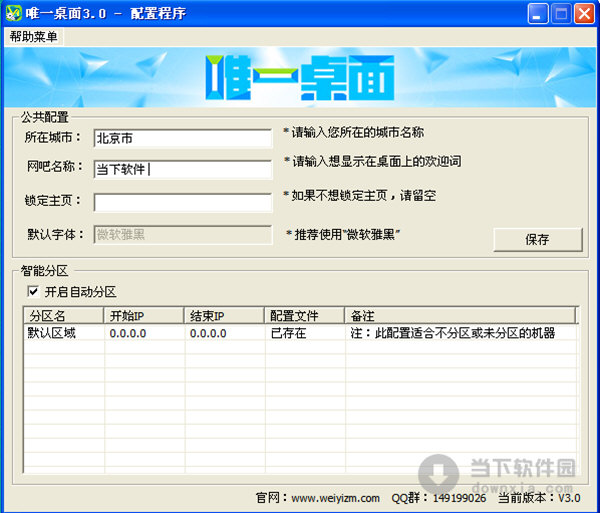Viewport: 600px width, 513px height.
Task: Click the 锁定主页 input field
Action: point(183,202)
